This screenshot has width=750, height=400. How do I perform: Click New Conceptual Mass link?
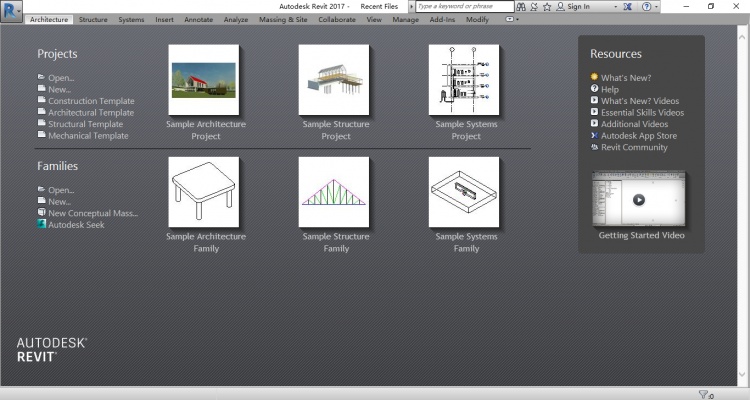[x=93, y=213]
